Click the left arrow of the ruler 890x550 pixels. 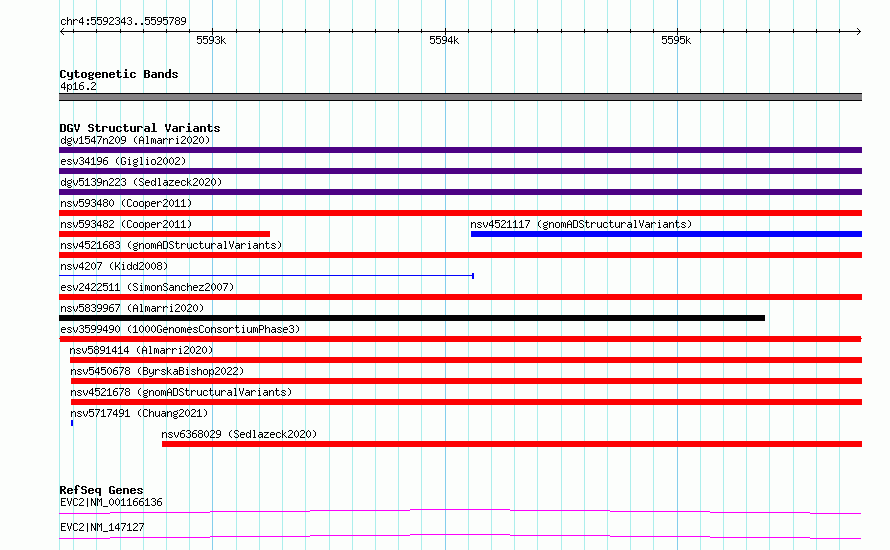62,32
